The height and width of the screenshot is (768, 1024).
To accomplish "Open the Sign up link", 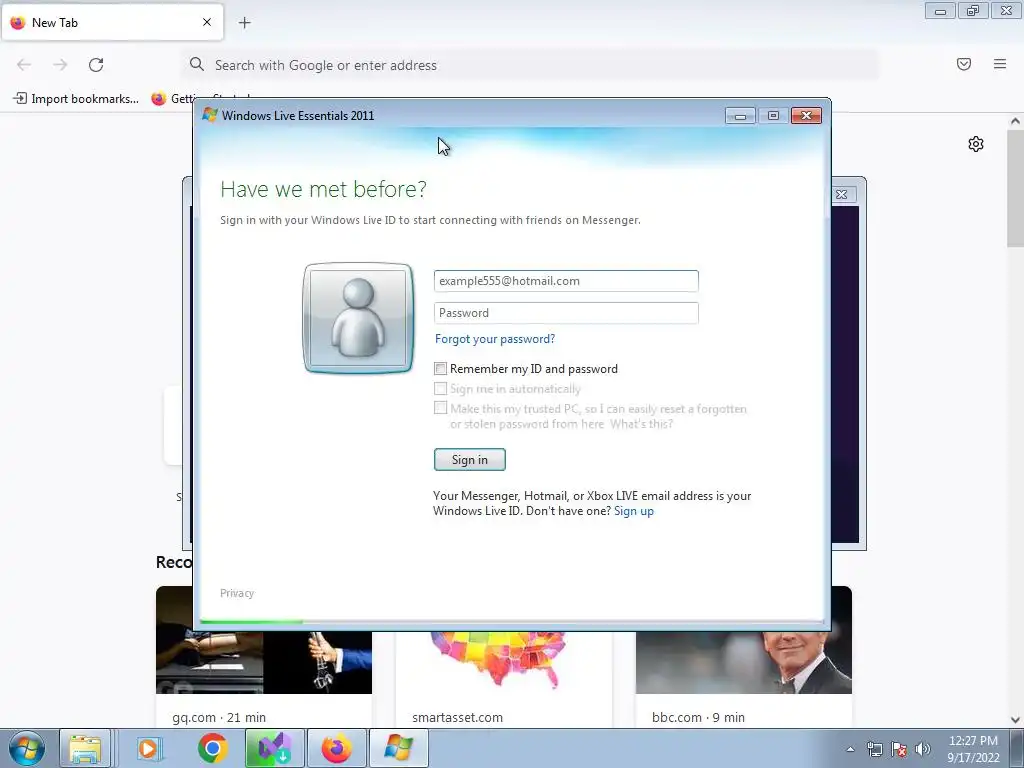I will 633,511.
